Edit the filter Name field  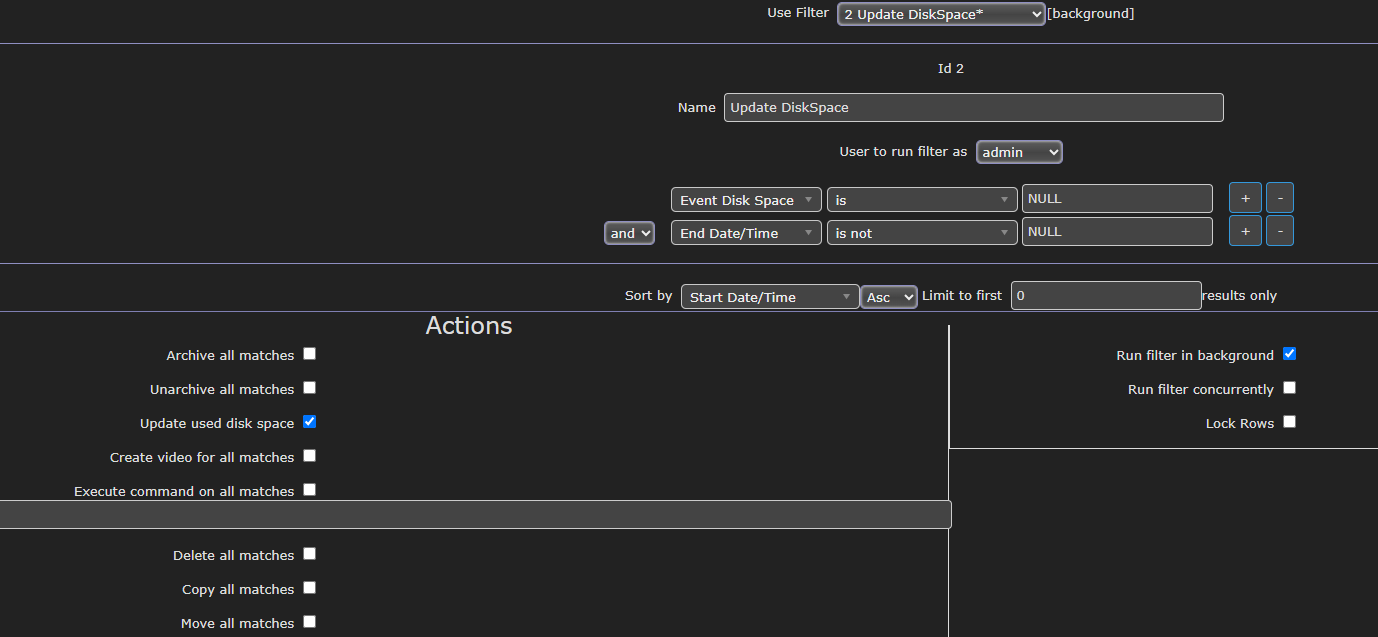coord(973,108)
